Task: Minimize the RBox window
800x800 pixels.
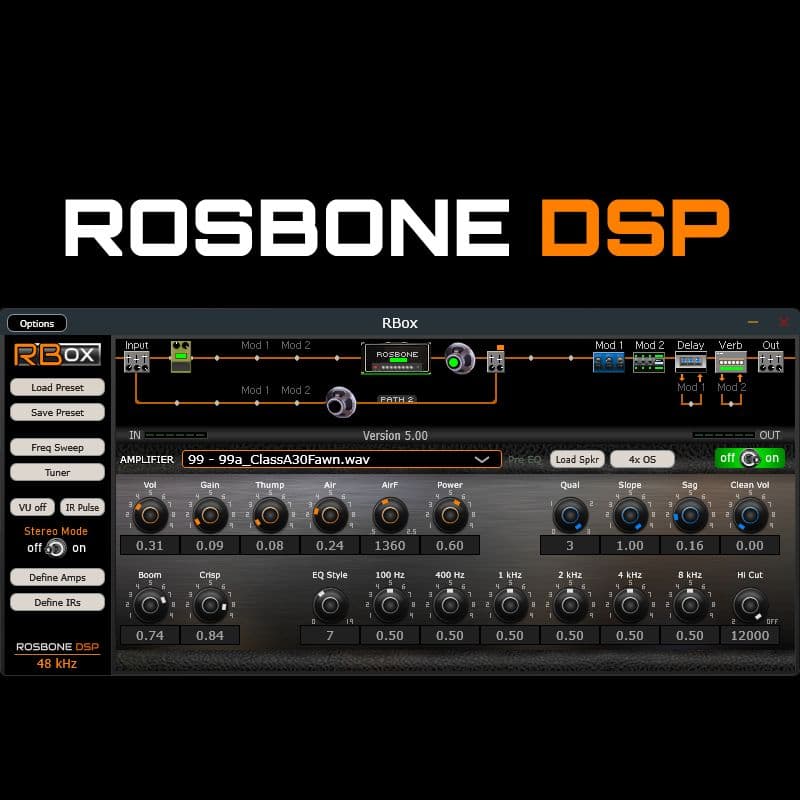Action: [x=753, y=322]
